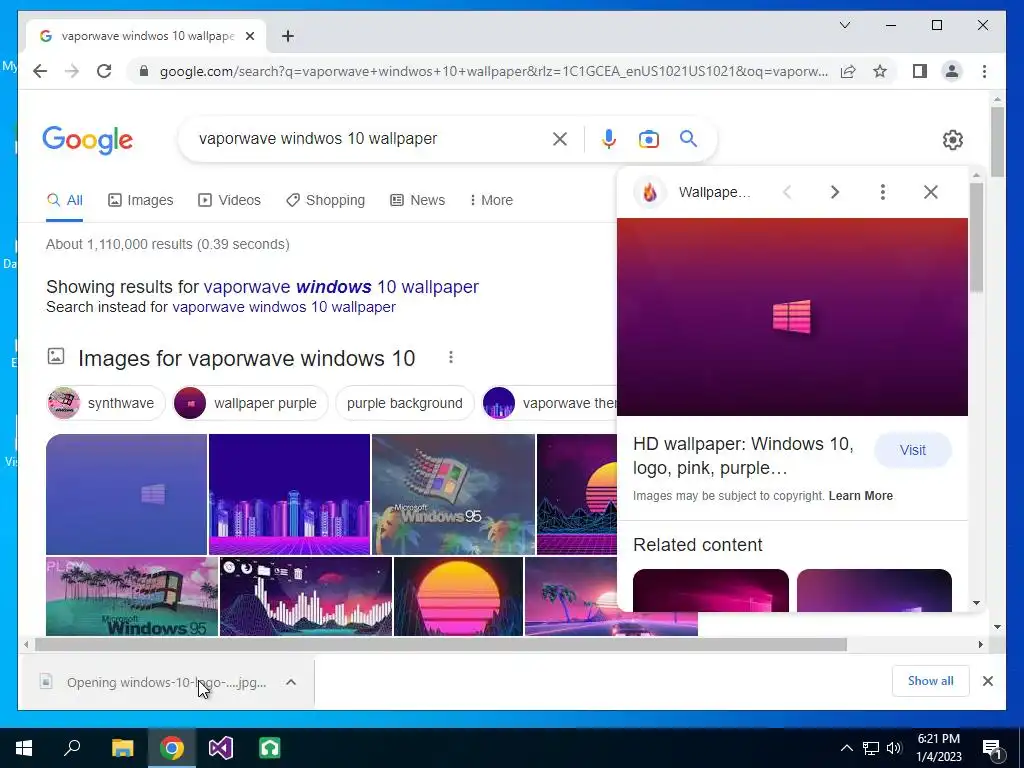
Task: Close the vaporwave windwos 10 wallpaper tab
Action: pyautogui.click(x=249, y=36)
